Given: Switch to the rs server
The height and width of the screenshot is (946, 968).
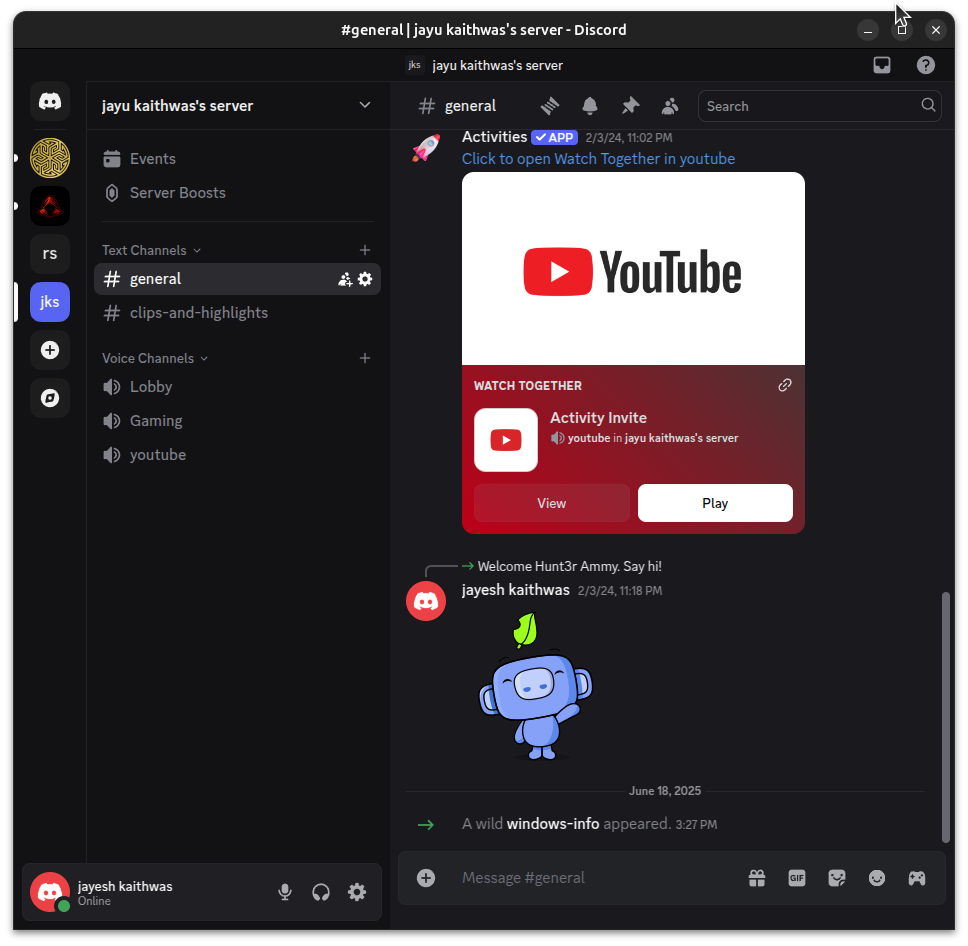Looking at the screenshot, I should point(50,254).
